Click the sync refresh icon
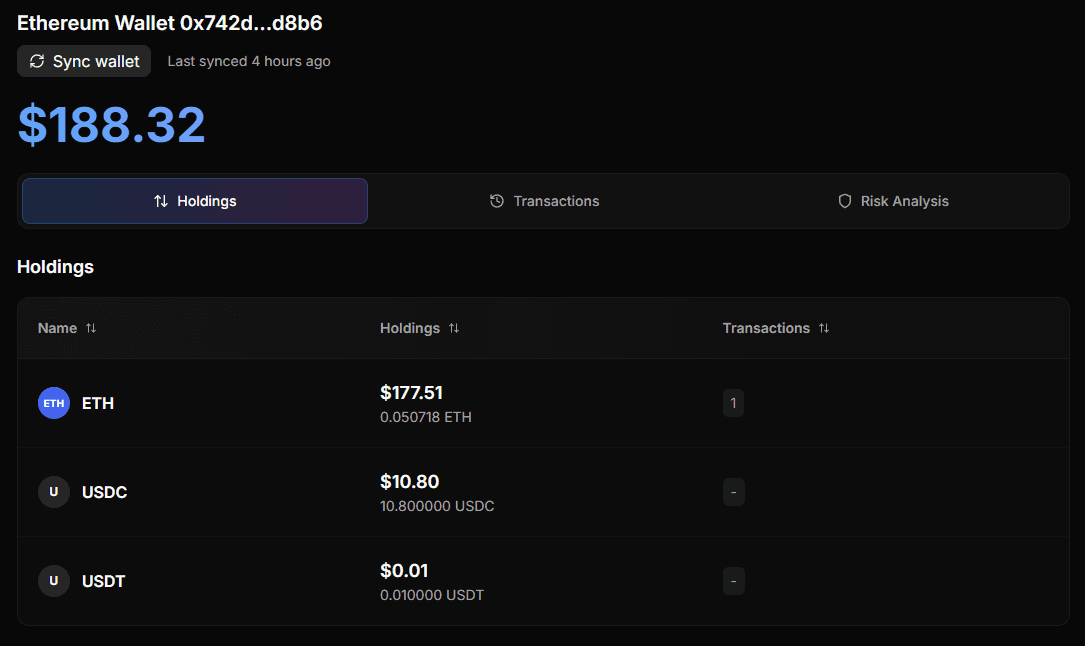 [37, 61]
